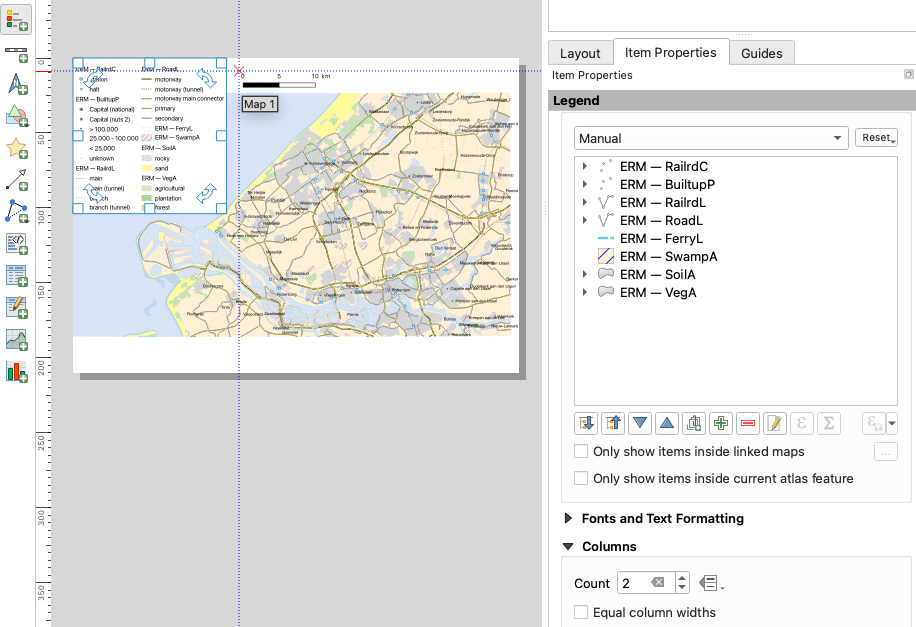
Task: Select the Add North Arrow tool
Action: 16,85
